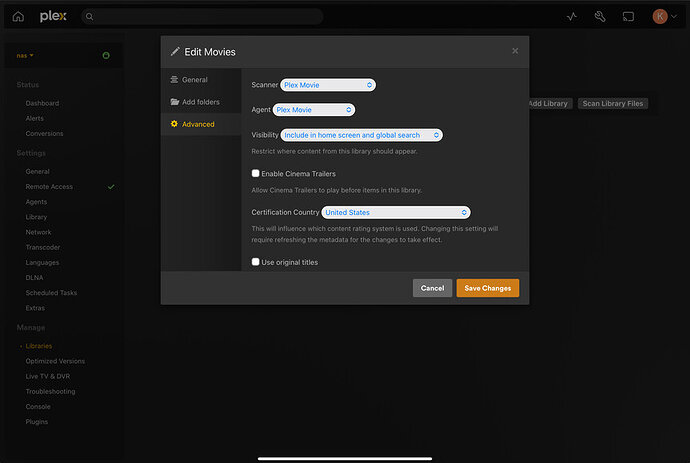Open Agents settings
The height and width of the screenshot is (463, 690).
click(x=36, y=202)
